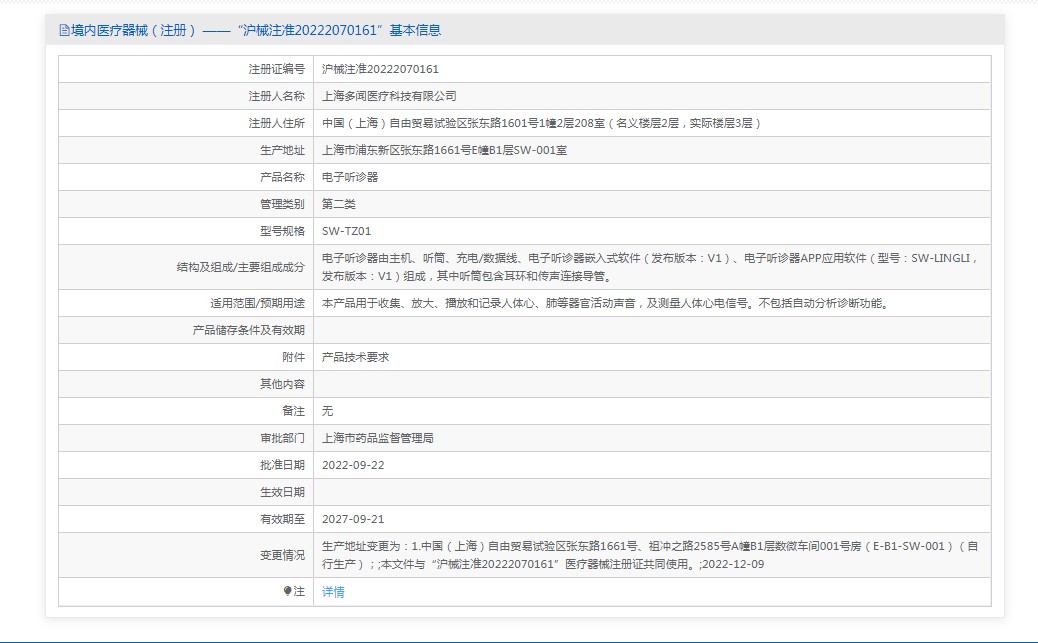Select the address 上海市浦东新区张东路1661号E幢B1层SW-001室

pyautogui.click(x=444, y=150)
